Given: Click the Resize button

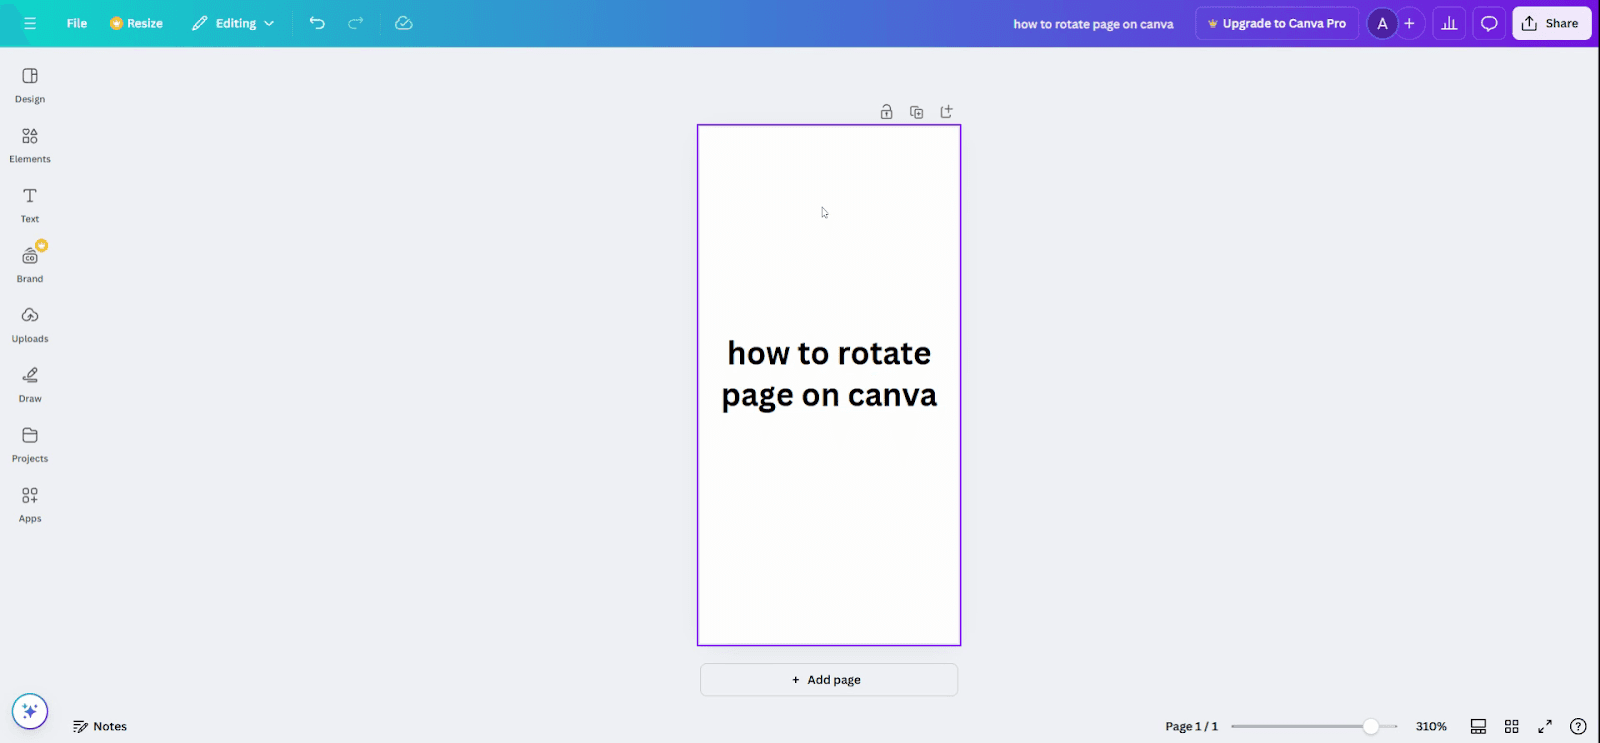Looking at the screenshot, I should pos(137,23).
